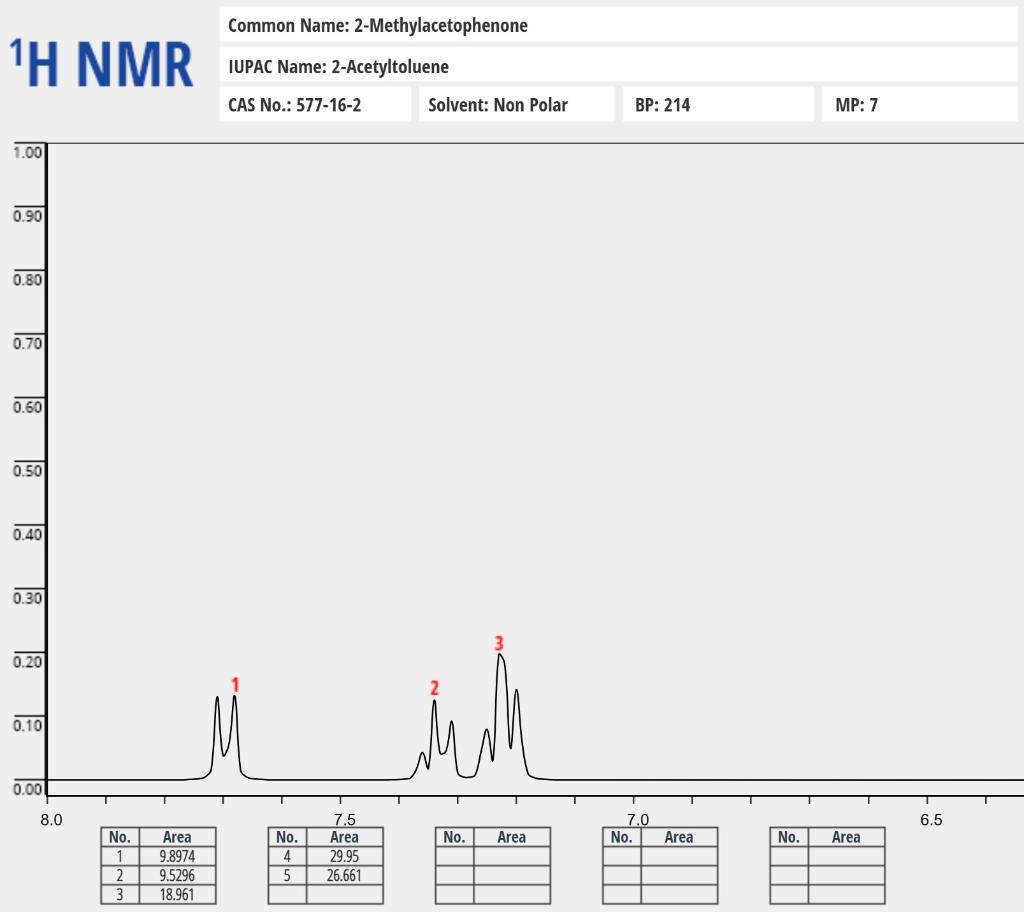Select the area value 9.8974 in row 1
This screenshot has height=912, width=1024.
[x=176, y=857]
